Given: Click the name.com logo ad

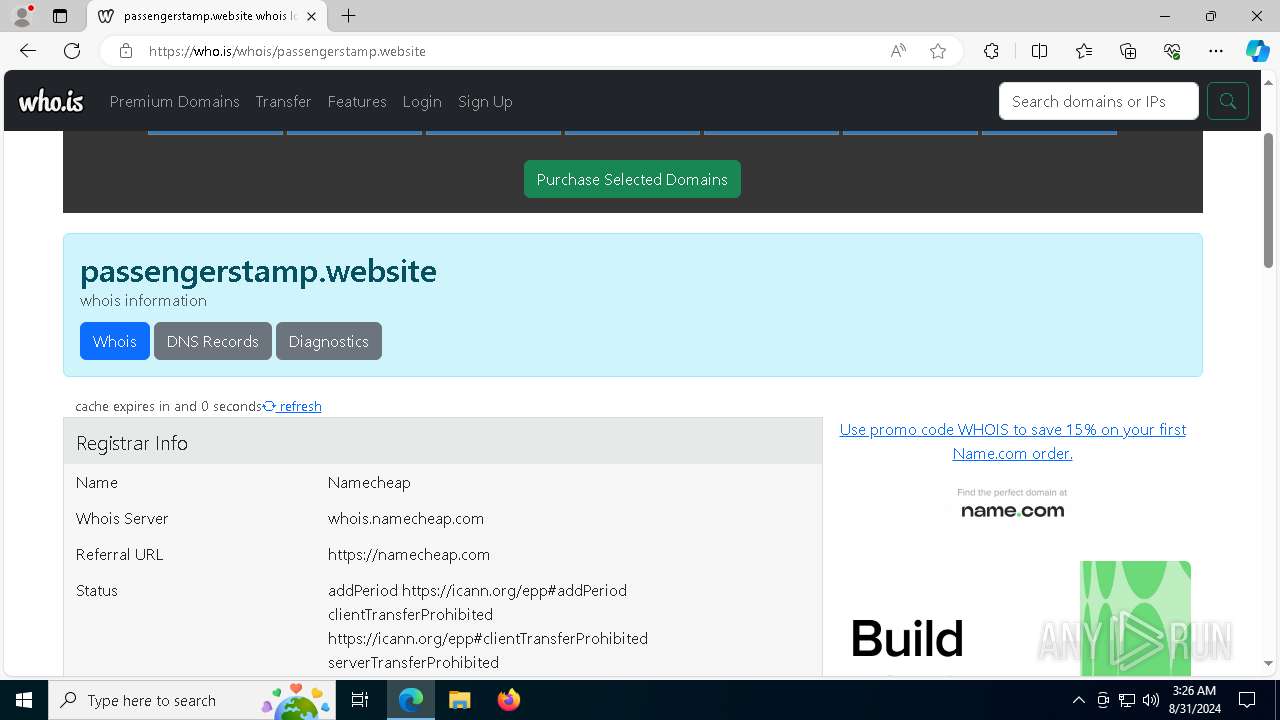Looking at the screenshot, I should (x=1012, y=504).
